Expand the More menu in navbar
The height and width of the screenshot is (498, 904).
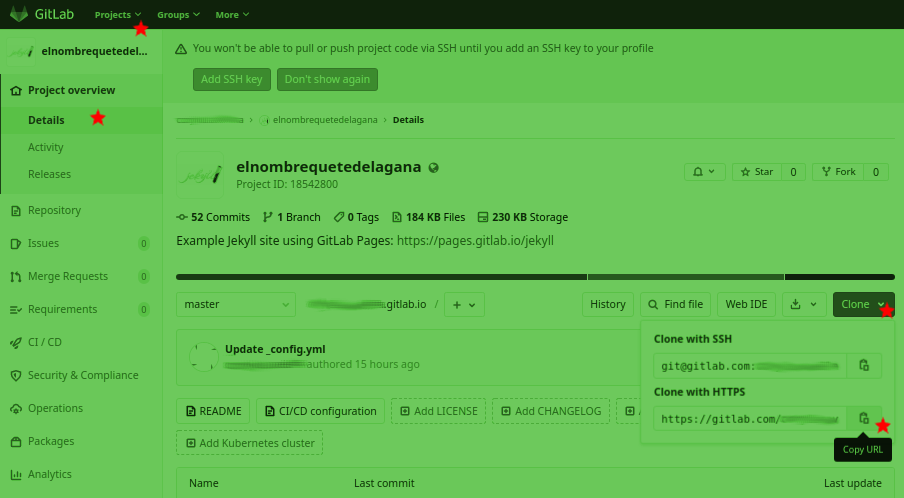point(232,15)
